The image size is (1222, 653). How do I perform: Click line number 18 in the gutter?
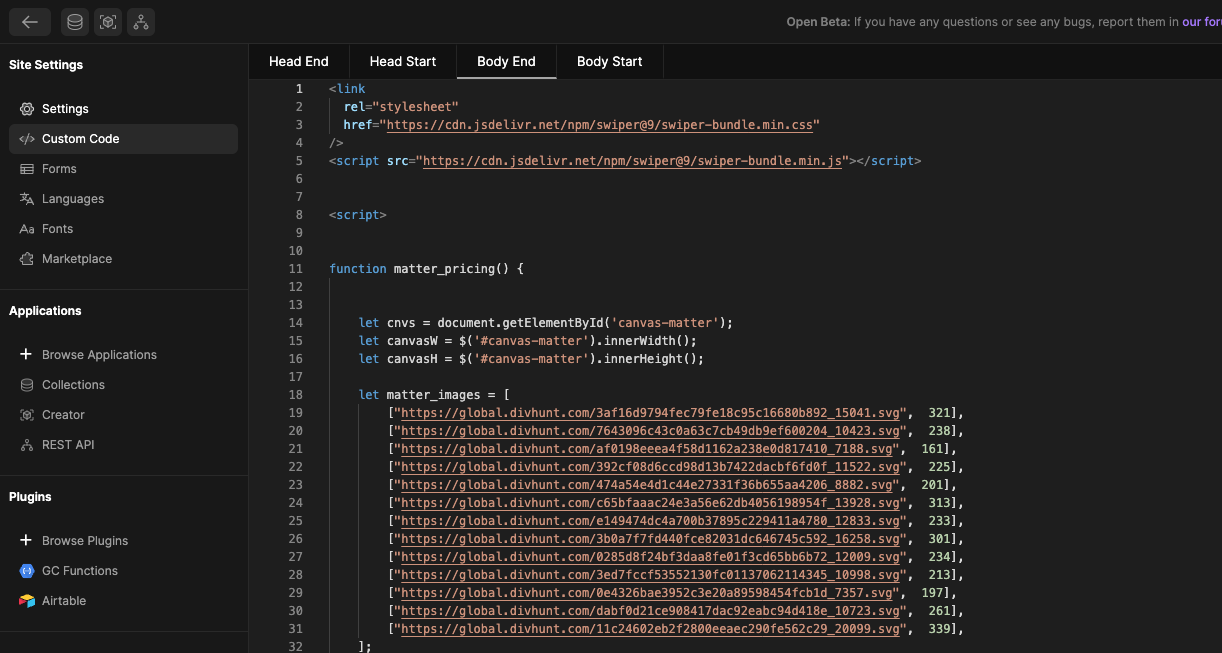point(295,395)
